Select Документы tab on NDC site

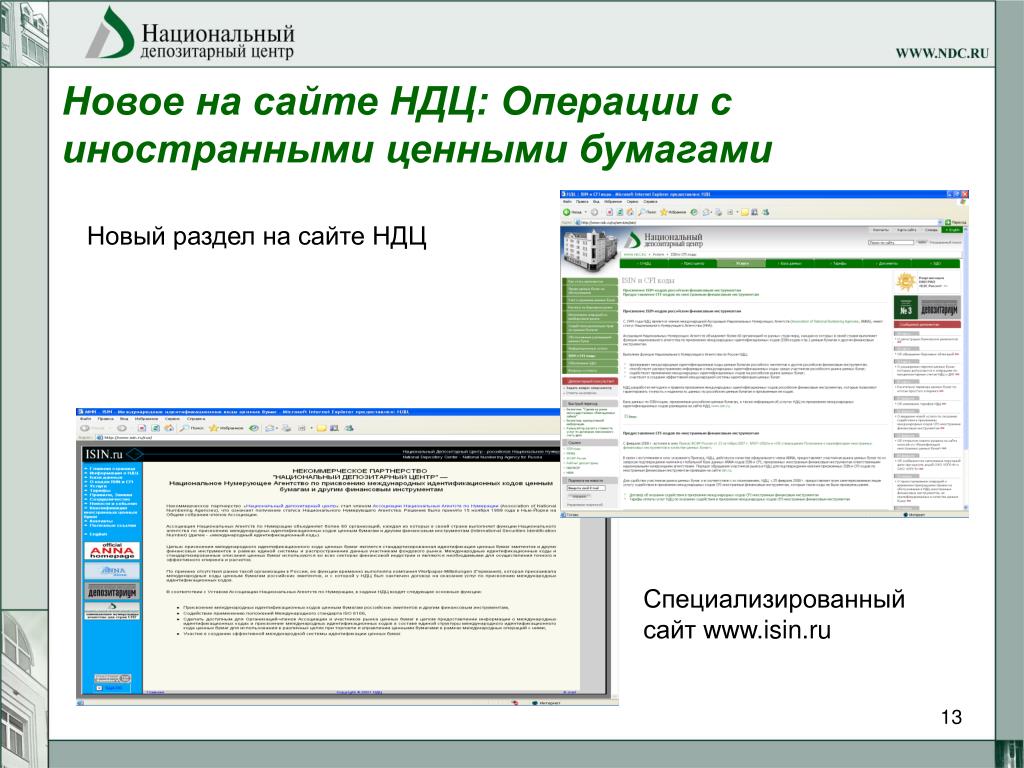click(x=888, y=263)
